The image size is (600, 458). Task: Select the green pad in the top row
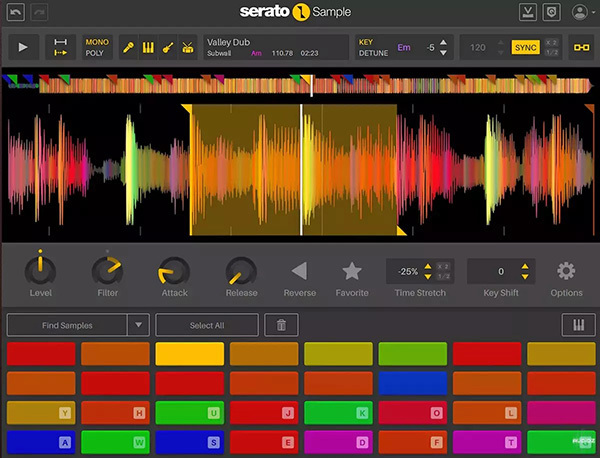[412, 354]
